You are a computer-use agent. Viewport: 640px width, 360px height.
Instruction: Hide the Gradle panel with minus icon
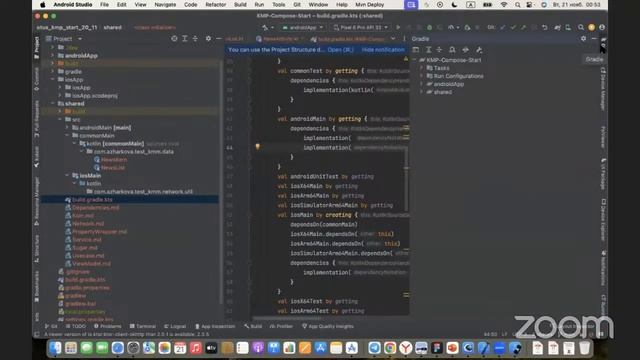pyautogui.click(x=594, y=38)
